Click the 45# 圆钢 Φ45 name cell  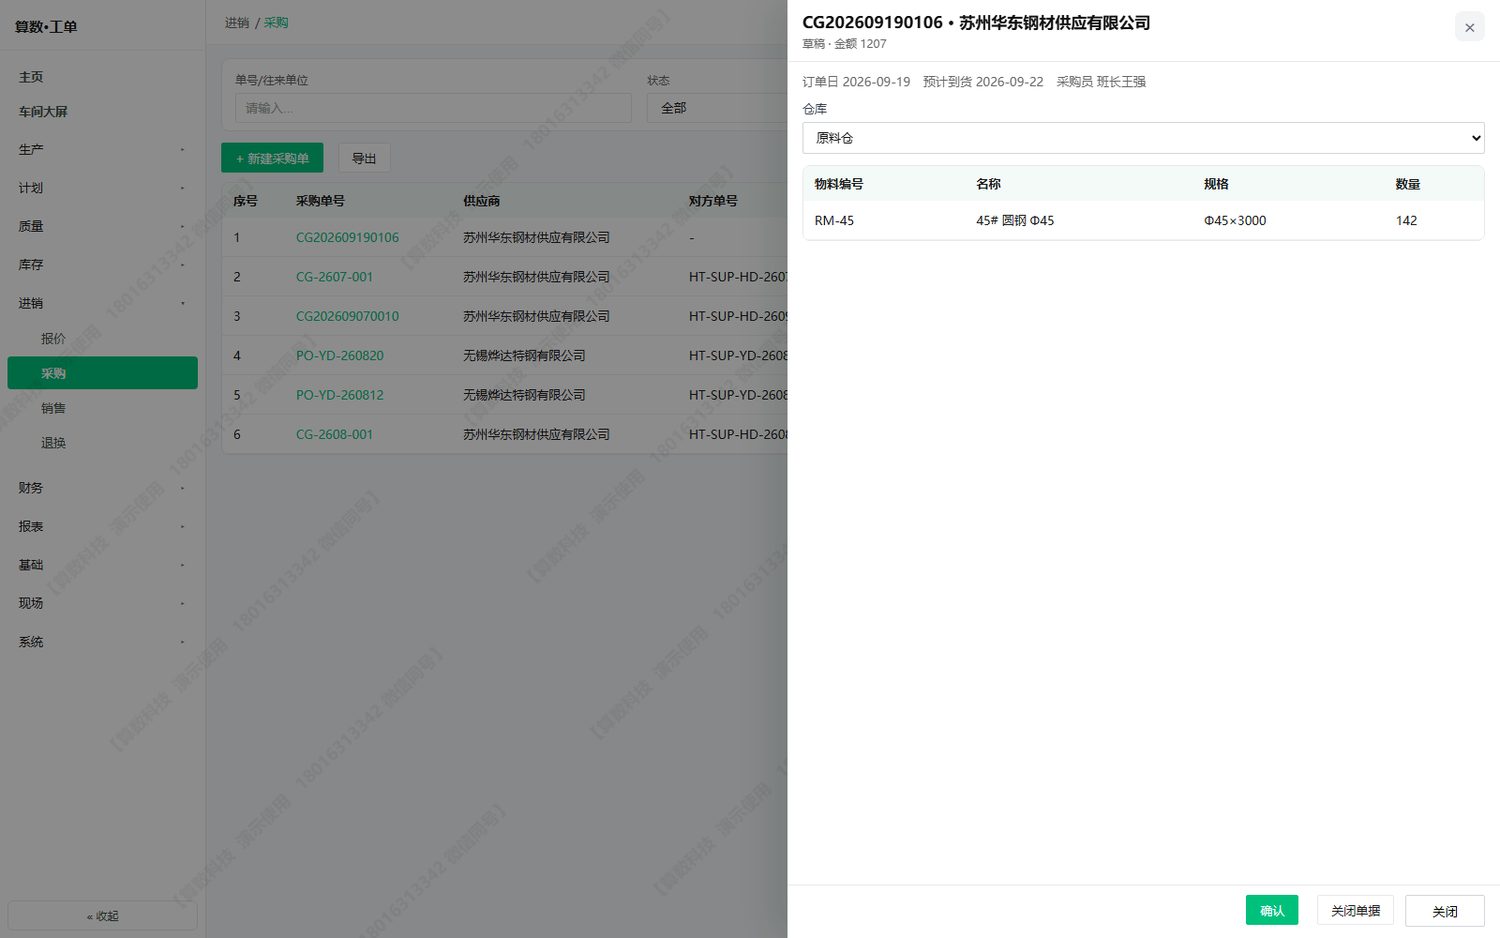point(1015,221)
